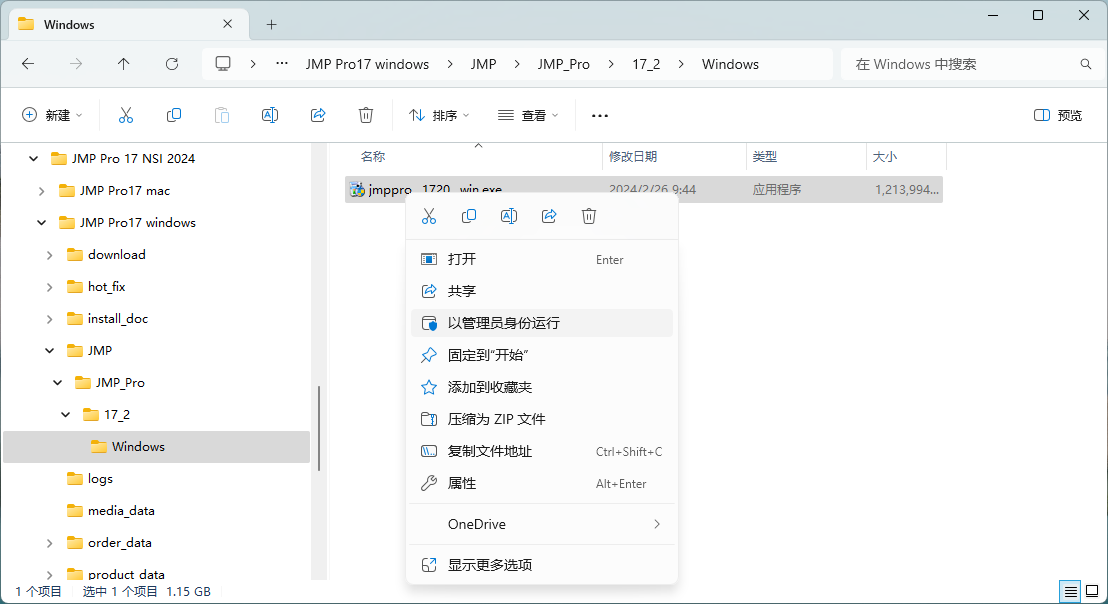Viewport: 1108px width, 604px height.
Task: Choose 压缩为 ZIP 文件 option
Action: (542, 419)
